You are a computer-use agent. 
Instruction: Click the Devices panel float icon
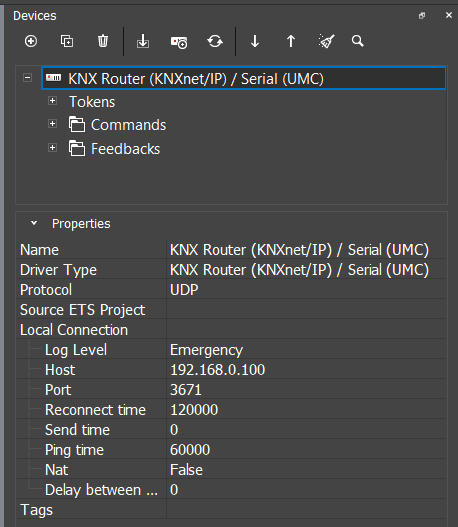422,15
